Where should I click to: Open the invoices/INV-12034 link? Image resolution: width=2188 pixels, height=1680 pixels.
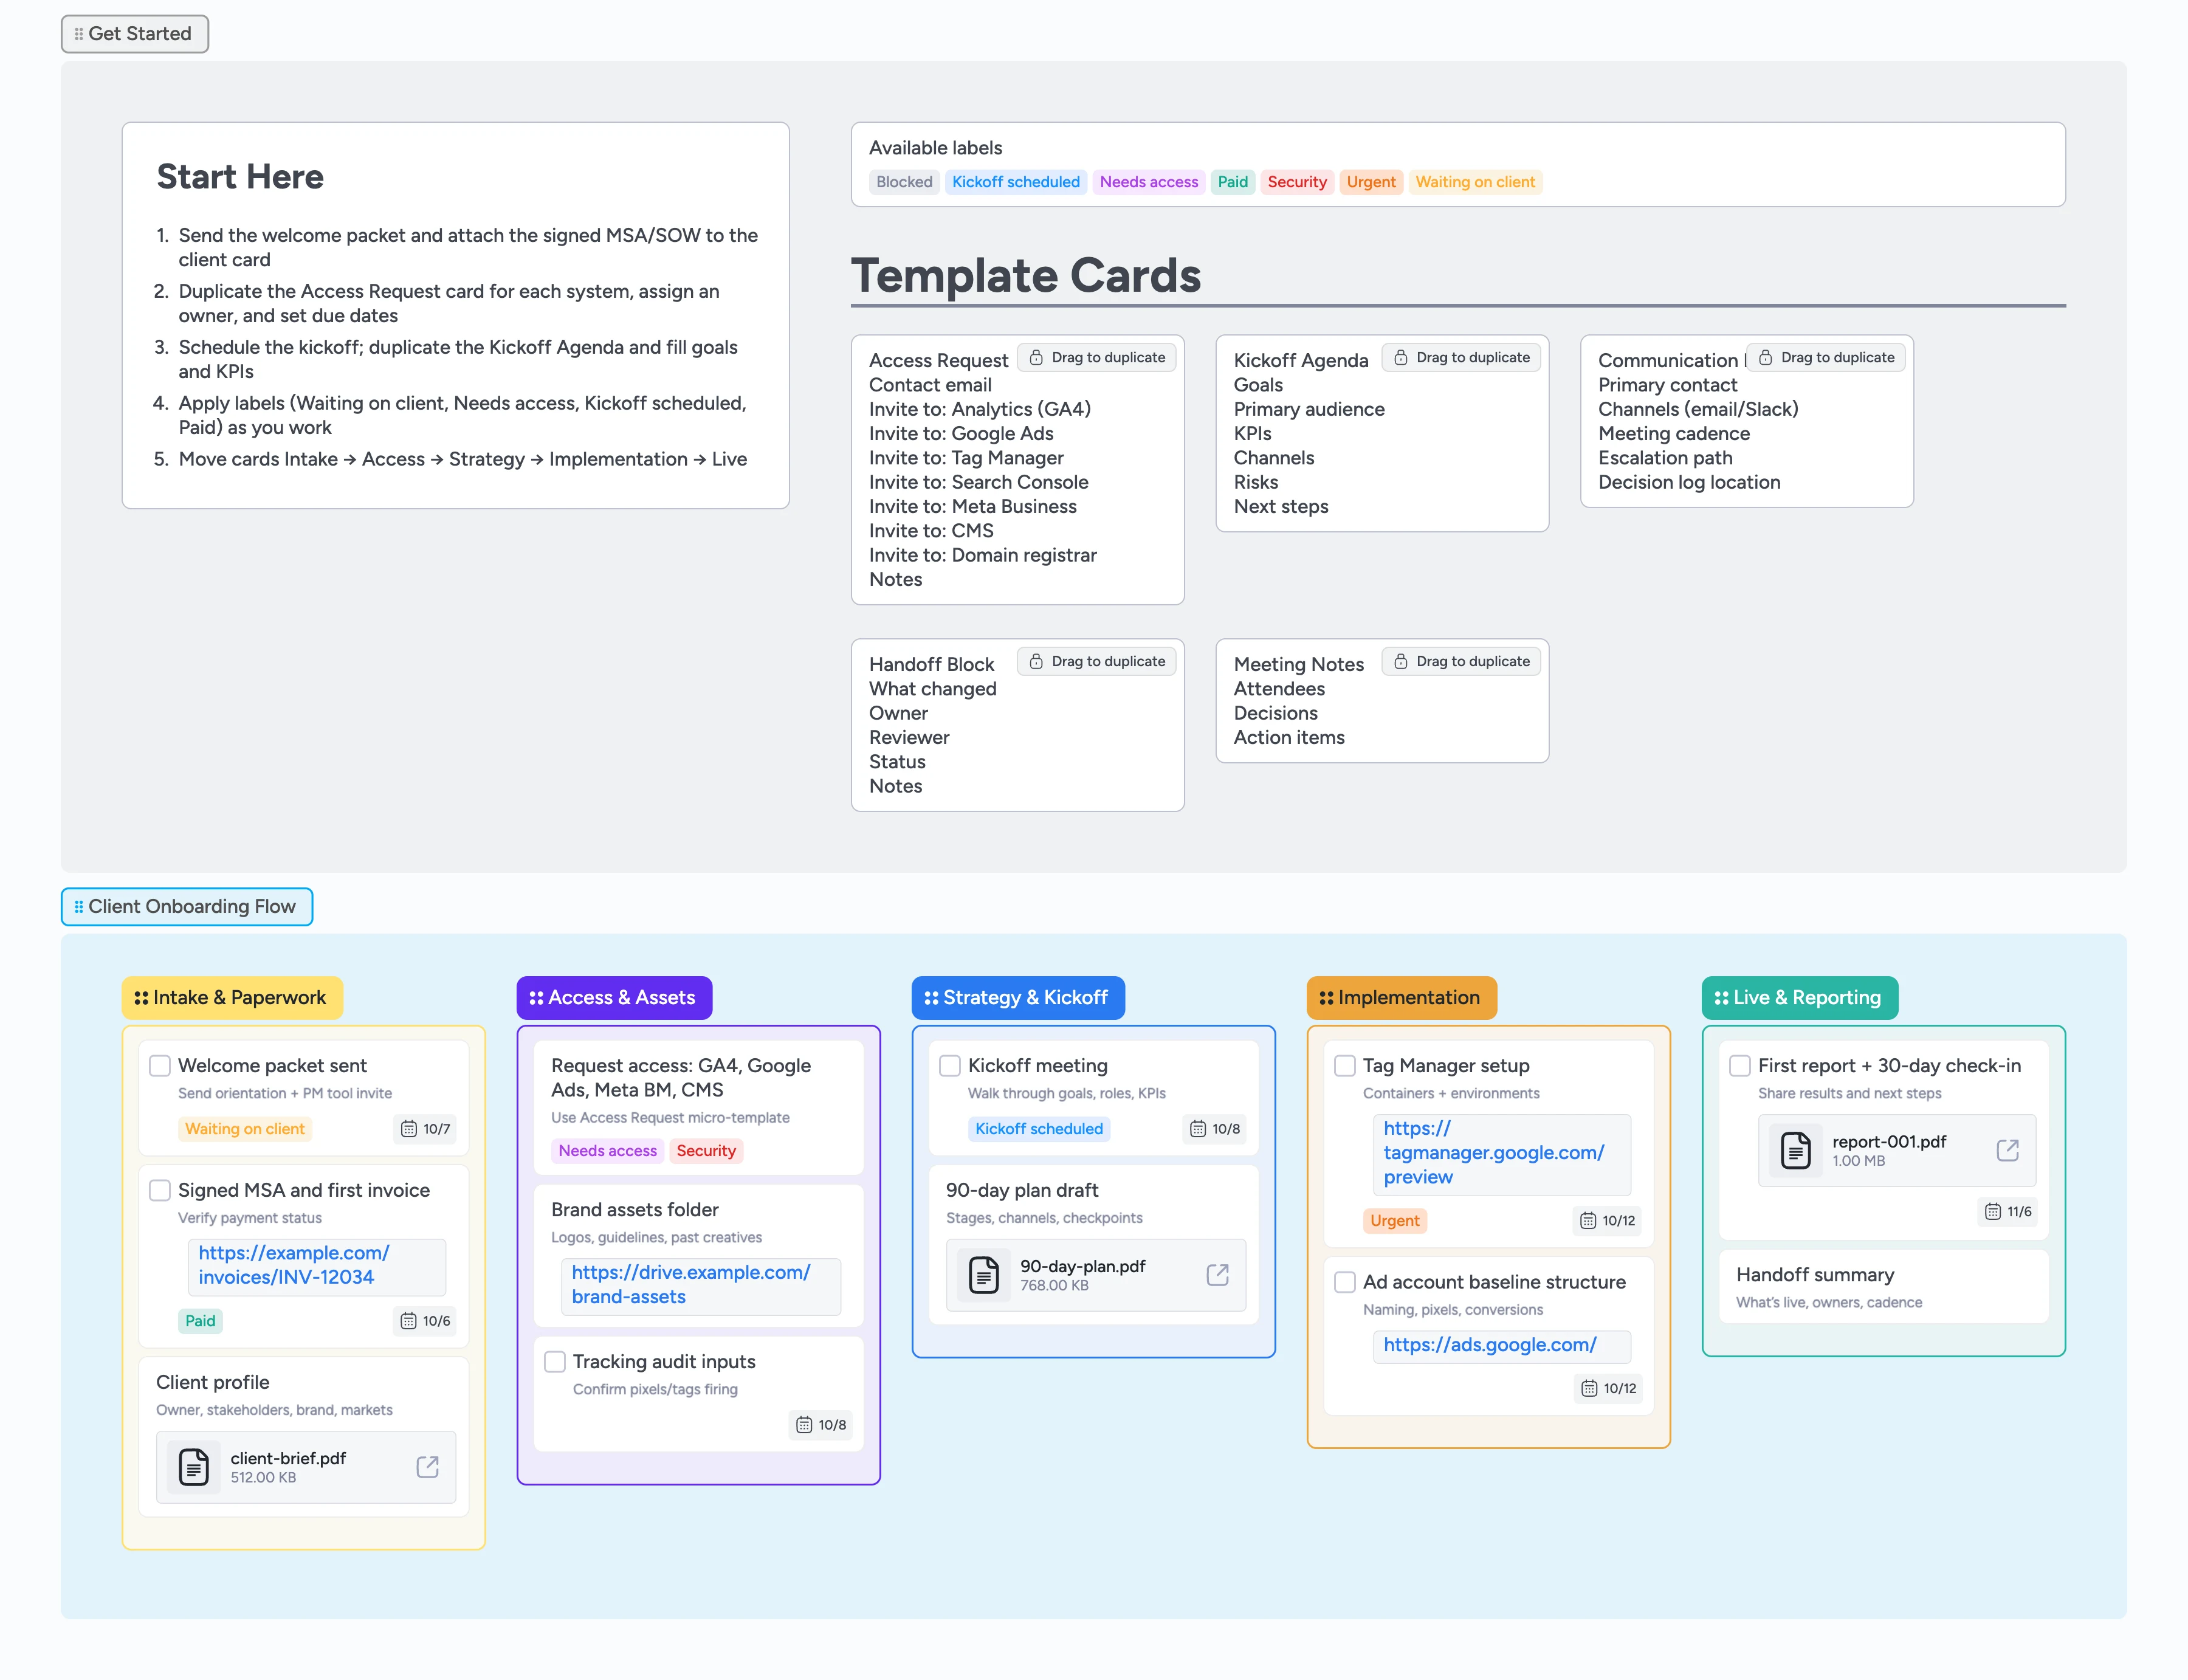pyautogui.click(x=294, y=1265)
